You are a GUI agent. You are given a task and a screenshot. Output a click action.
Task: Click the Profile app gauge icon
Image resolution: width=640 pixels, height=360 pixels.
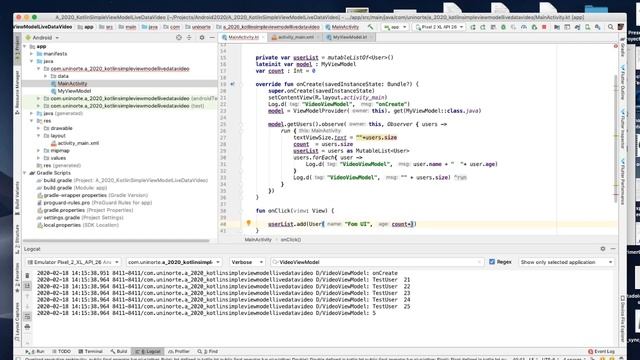524,27
